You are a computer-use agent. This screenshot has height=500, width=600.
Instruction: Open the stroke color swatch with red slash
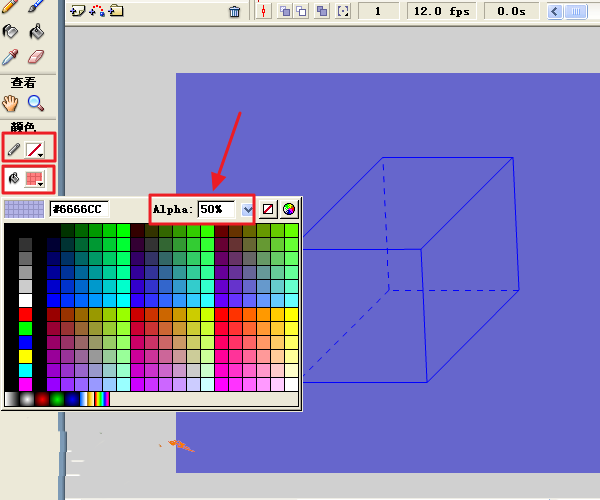(x=34, y=150)
